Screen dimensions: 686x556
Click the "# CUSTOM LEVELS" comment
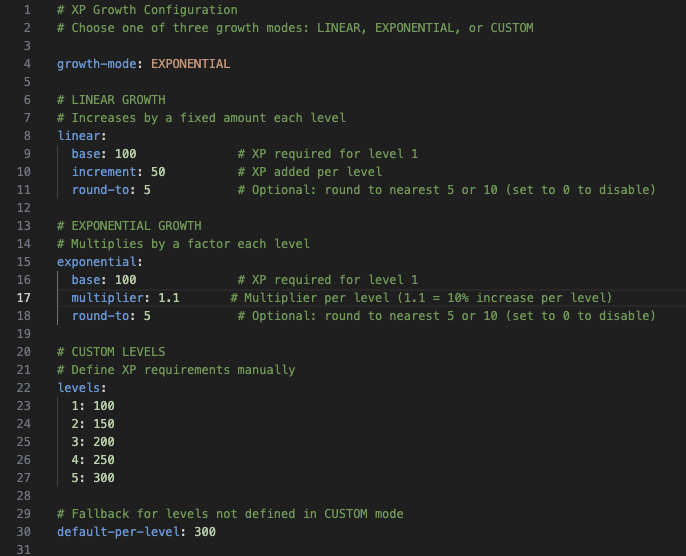pos(111,352)
